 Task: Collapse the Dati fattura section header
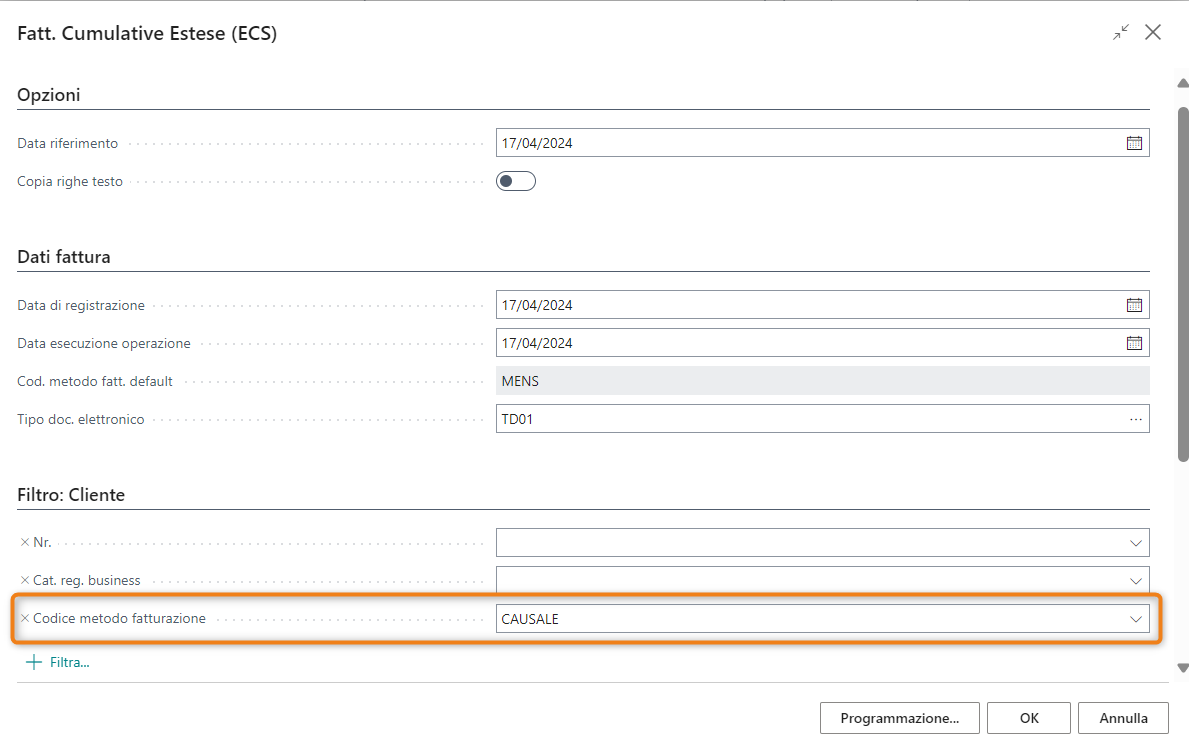click(x=64, y=257)
